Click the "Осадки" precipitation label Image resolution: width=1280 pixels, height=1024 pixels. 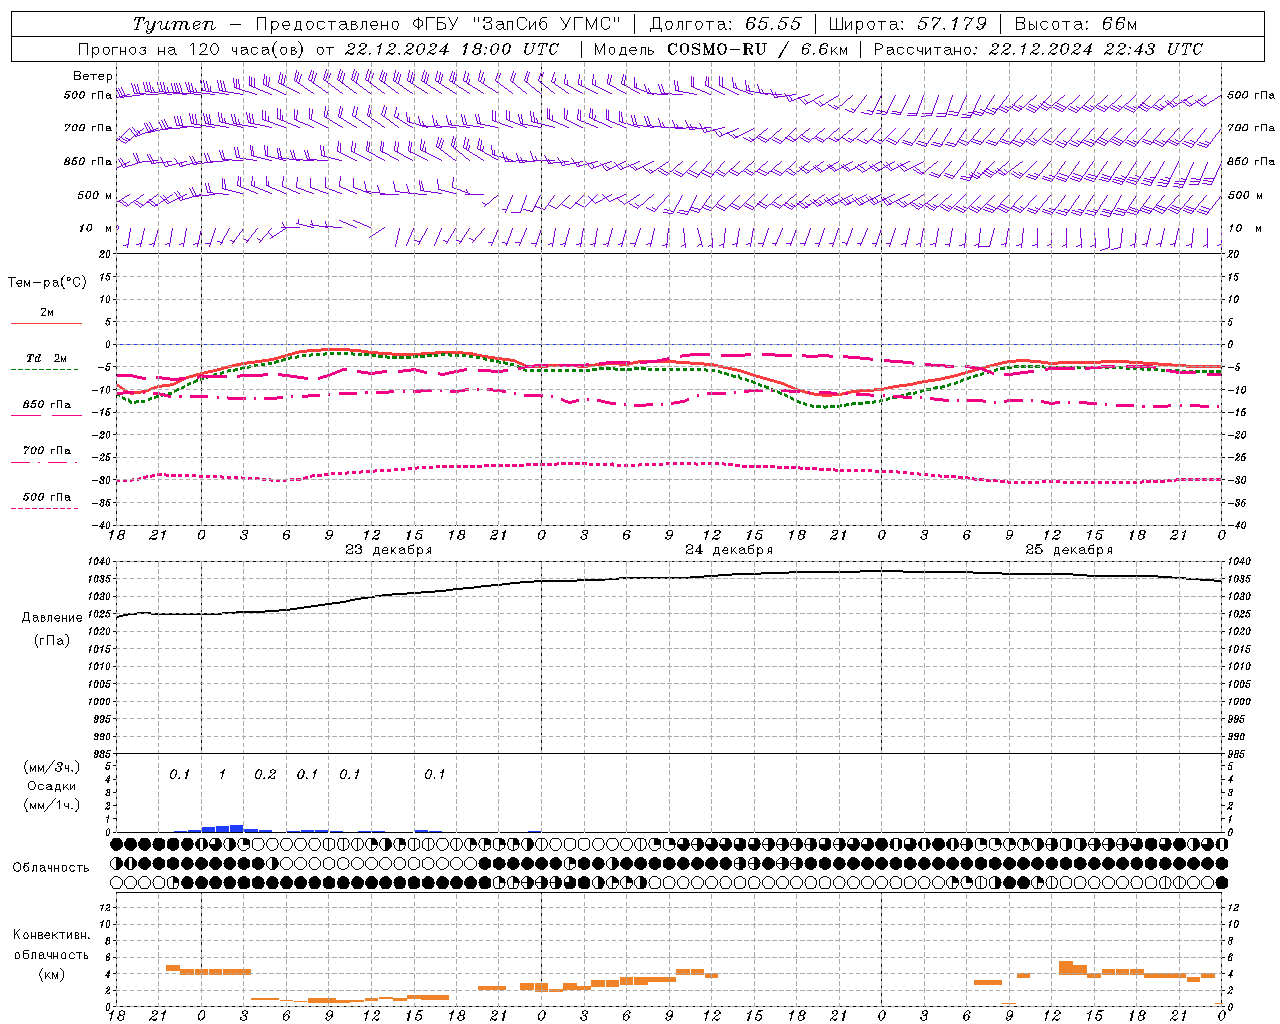(x=52, y=786)
